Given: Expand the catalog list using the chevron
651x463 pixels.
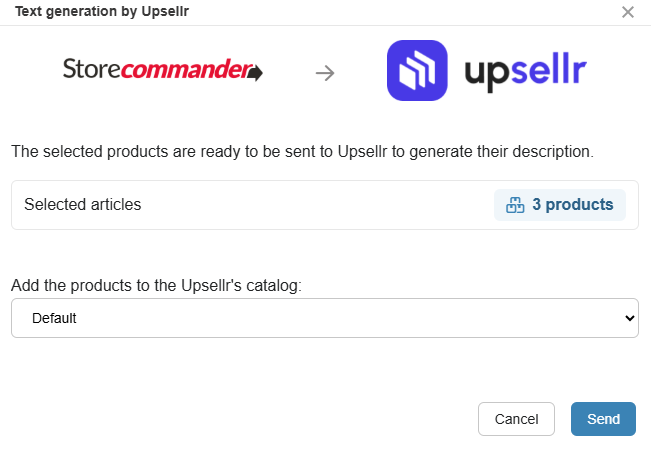Looking at the screenshot, I should [629, 318].
